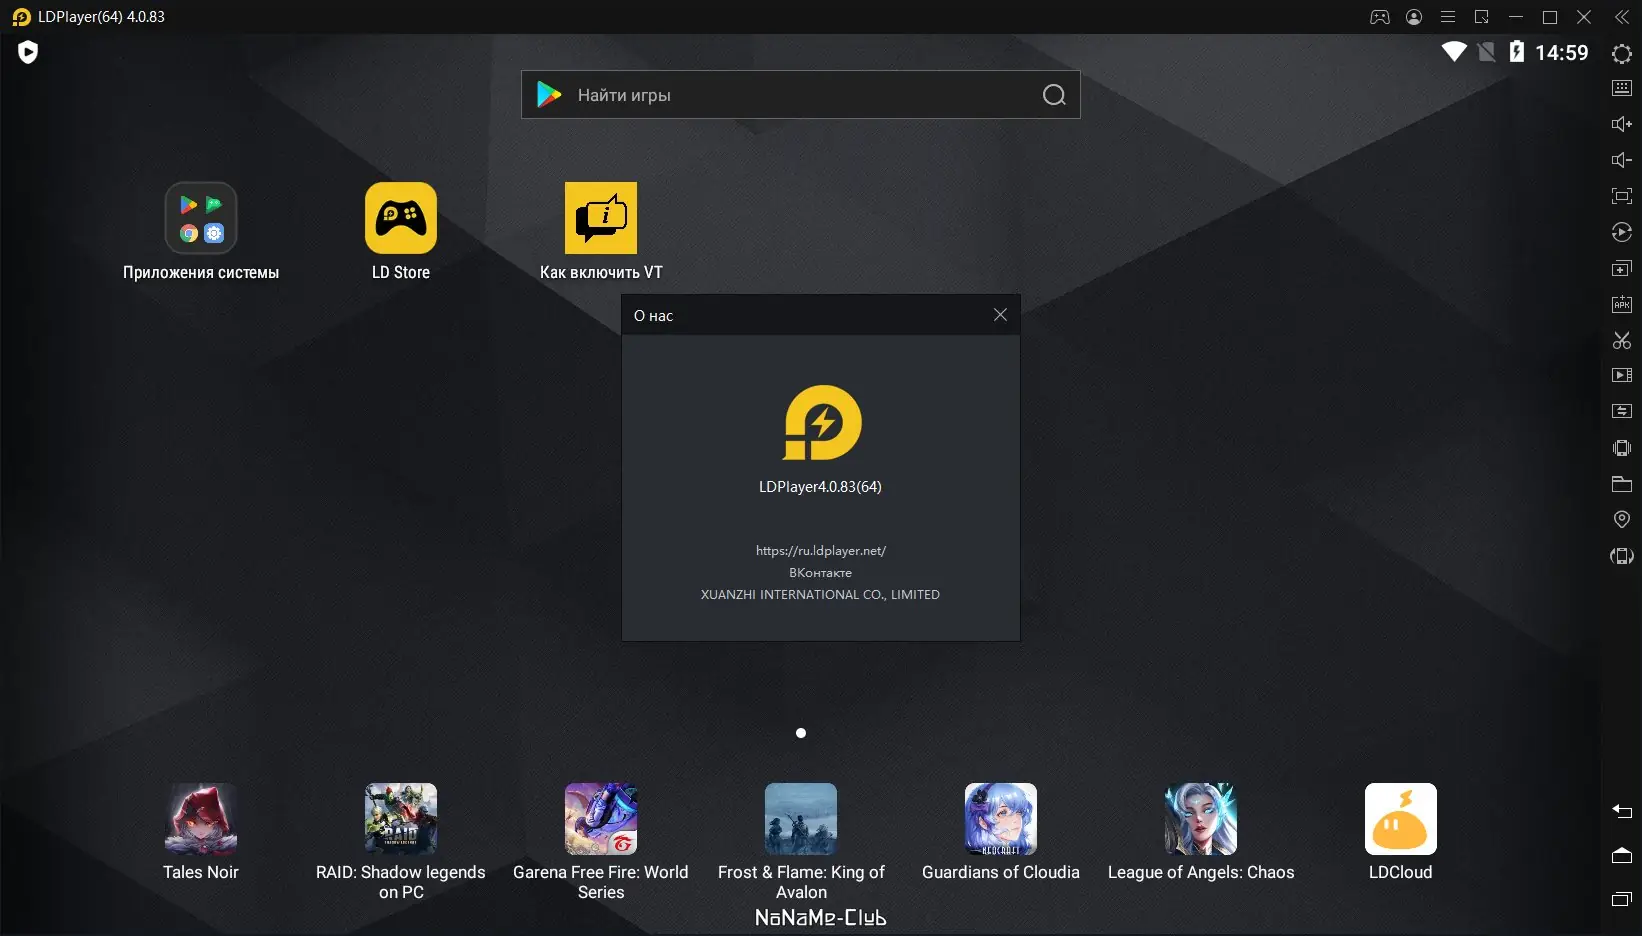1642x936 pixels.
Task: Click the 'О нас' dialog title
Action: click(x=654, y=315)
